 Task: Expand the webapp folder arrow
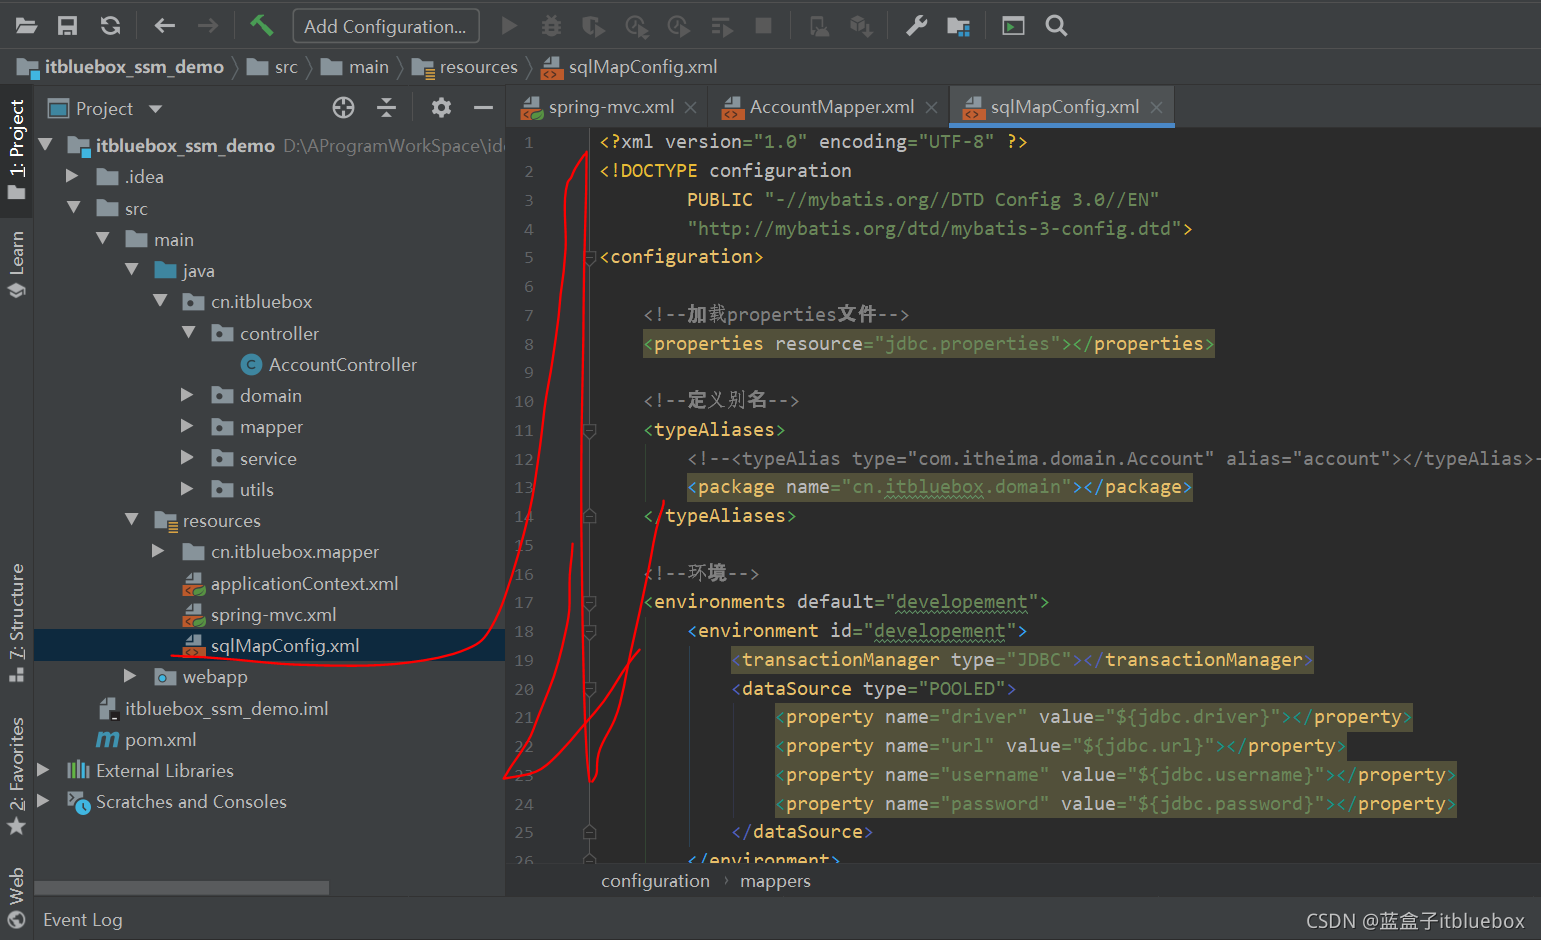click(130, 676)
